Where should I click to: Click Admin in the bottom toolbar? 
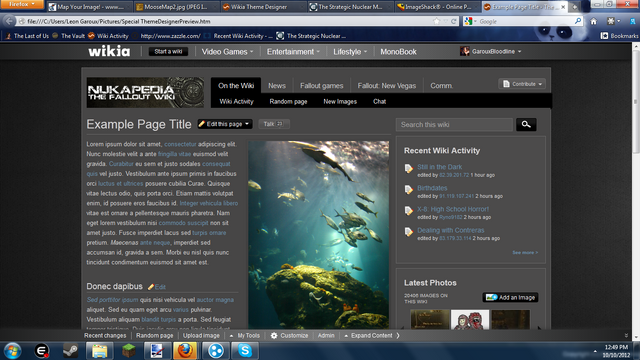coord(326,336)
